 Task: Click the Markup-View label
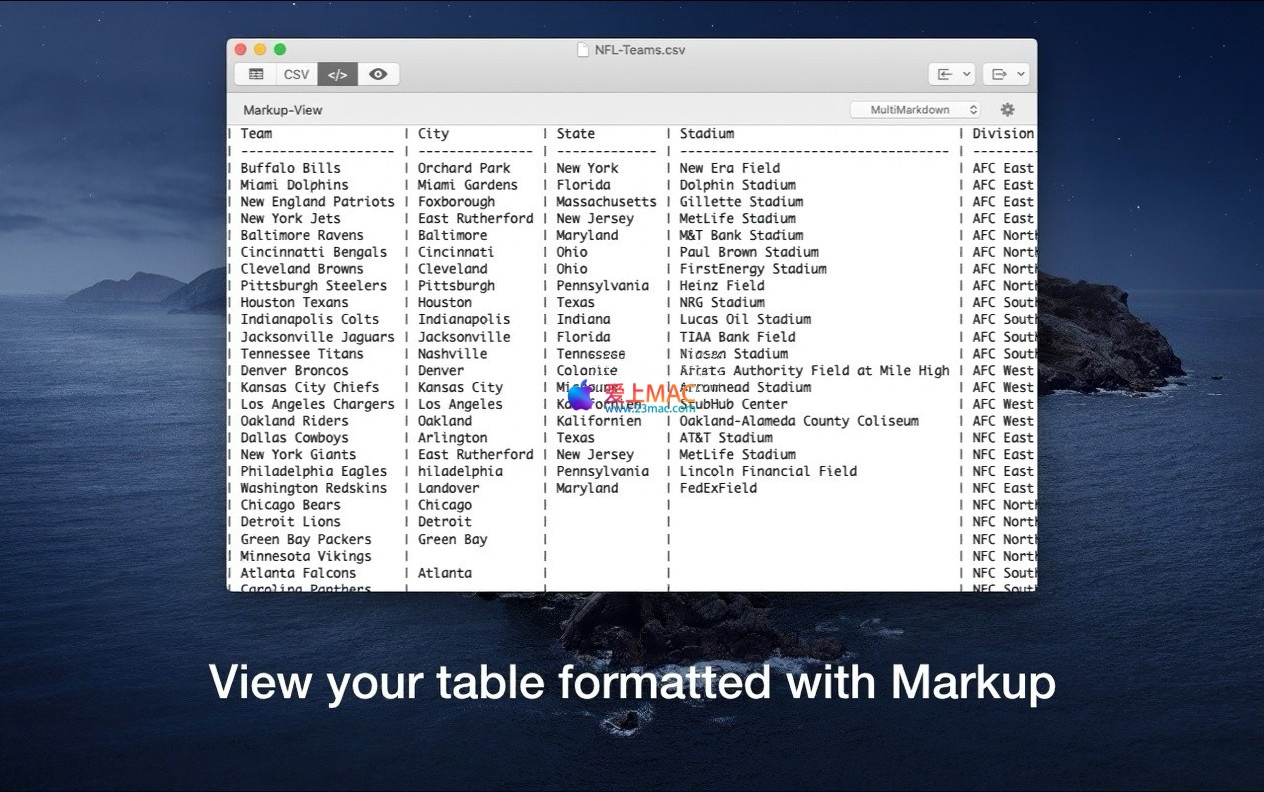(x=283, y=110)
